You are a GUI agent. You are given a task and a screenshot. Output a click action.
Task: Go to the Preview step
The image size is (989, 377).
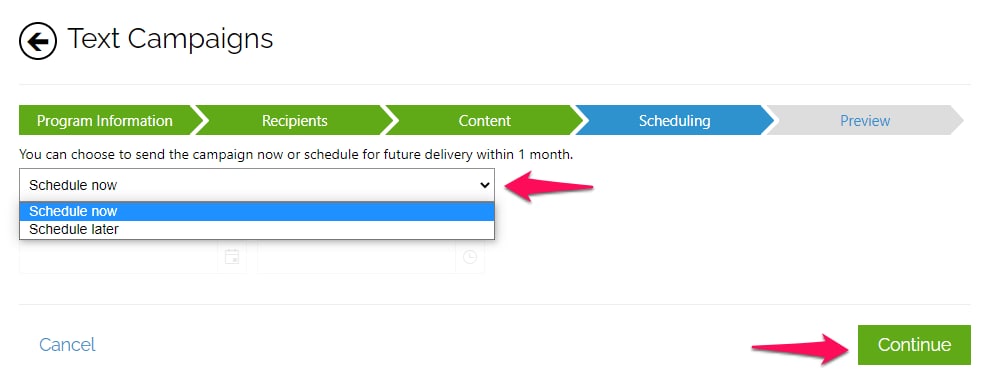point(865,120)
